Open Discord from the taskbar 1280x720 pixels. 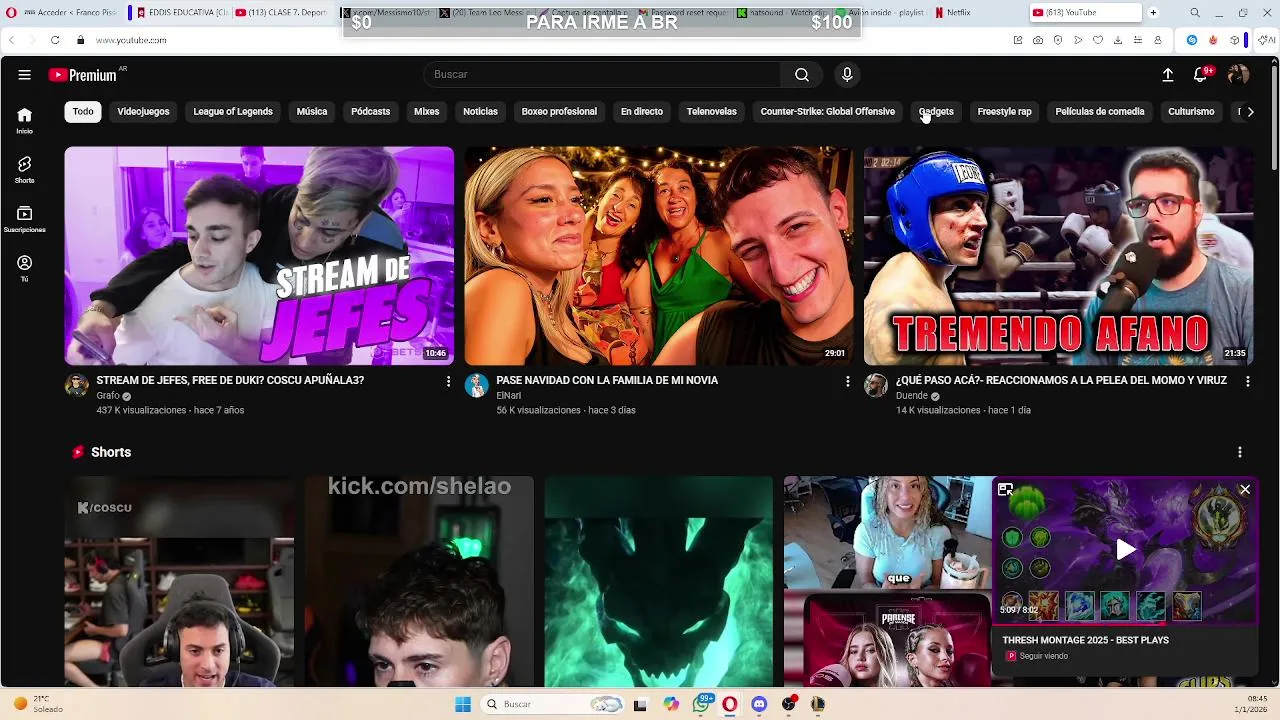[759, 704]
